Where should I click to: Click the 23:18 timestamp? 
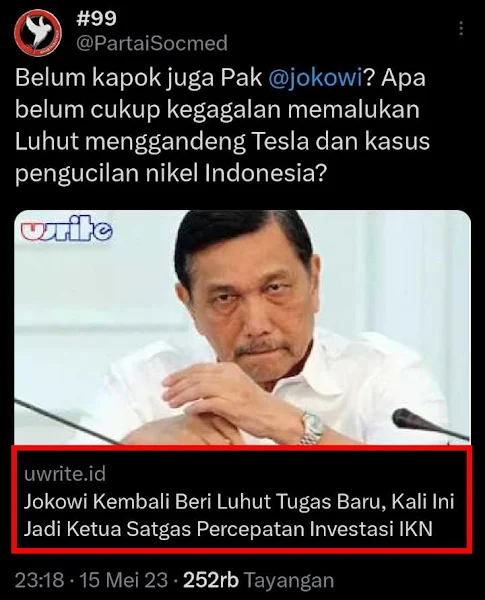[39, 580]
